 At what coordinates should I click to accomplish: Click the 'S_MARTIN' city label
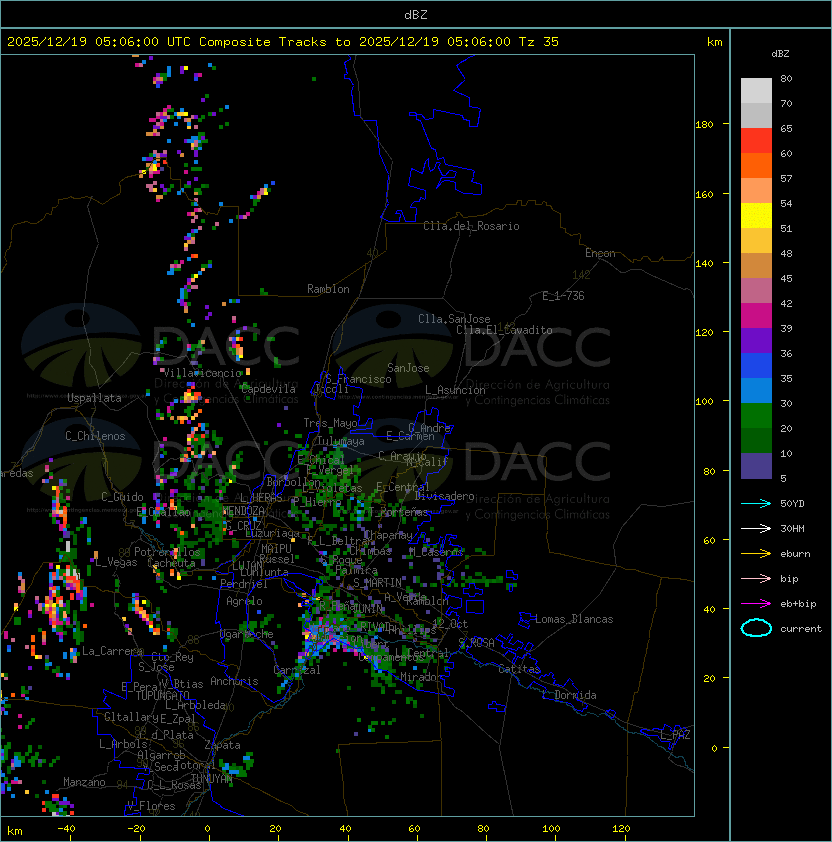(377, 583)
